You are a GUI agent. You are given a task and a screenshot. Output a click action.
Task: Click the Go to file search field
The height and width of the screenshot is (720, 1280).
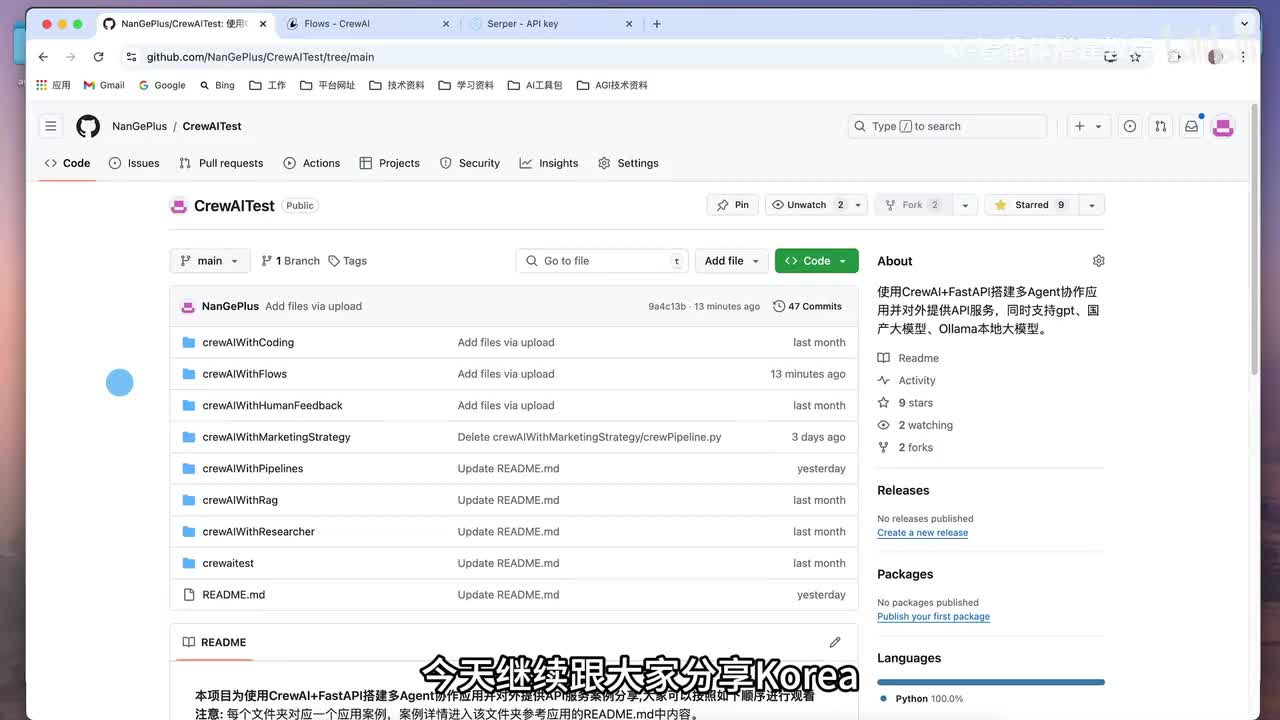click(x=603, y=261)
